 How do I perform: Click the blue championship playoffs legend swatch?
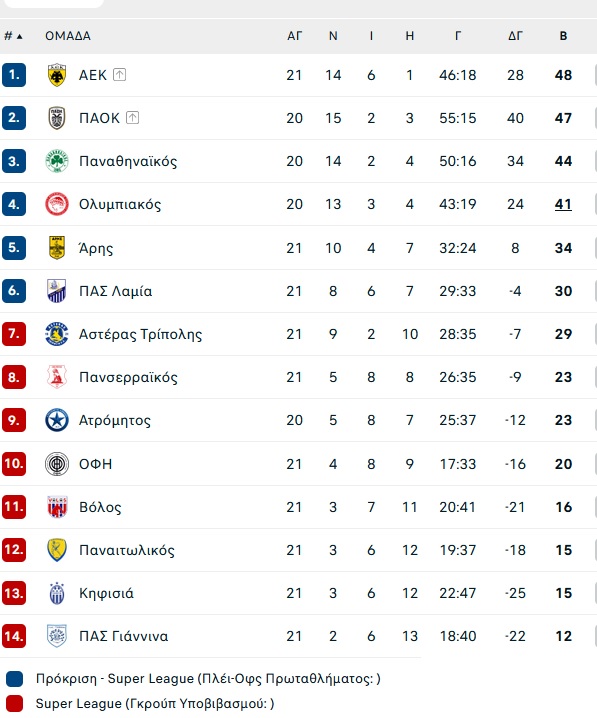click(15, 679)
